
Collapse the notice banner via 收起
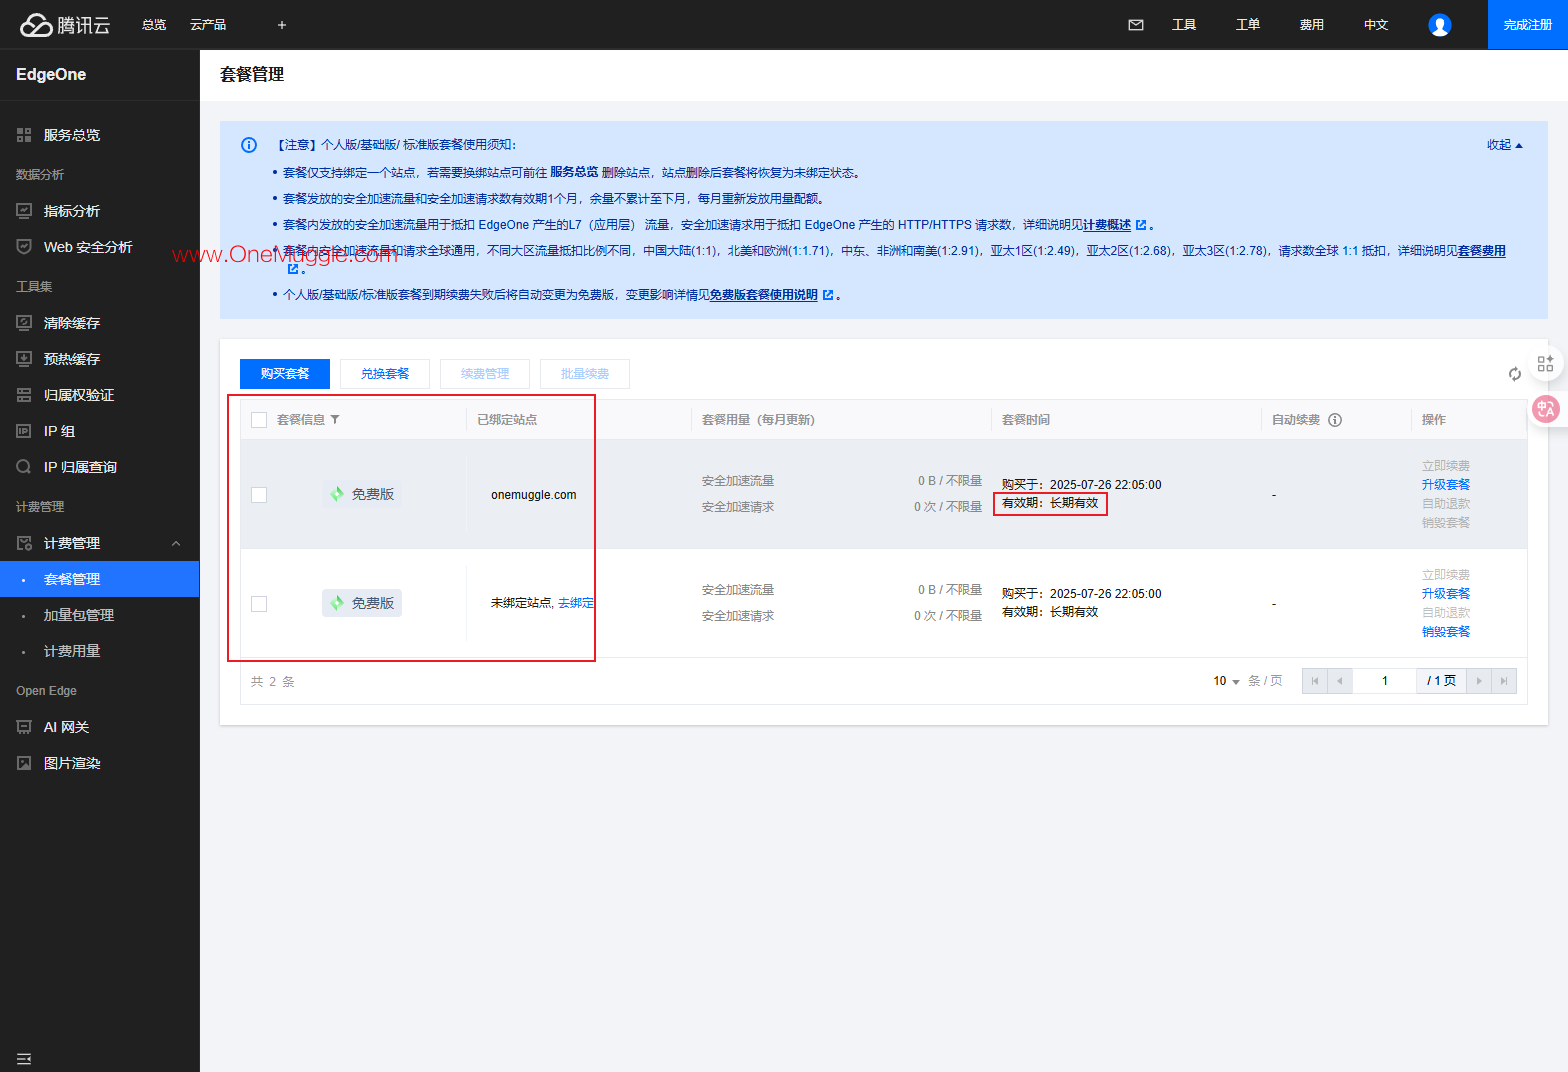(x=1504, y=145)
